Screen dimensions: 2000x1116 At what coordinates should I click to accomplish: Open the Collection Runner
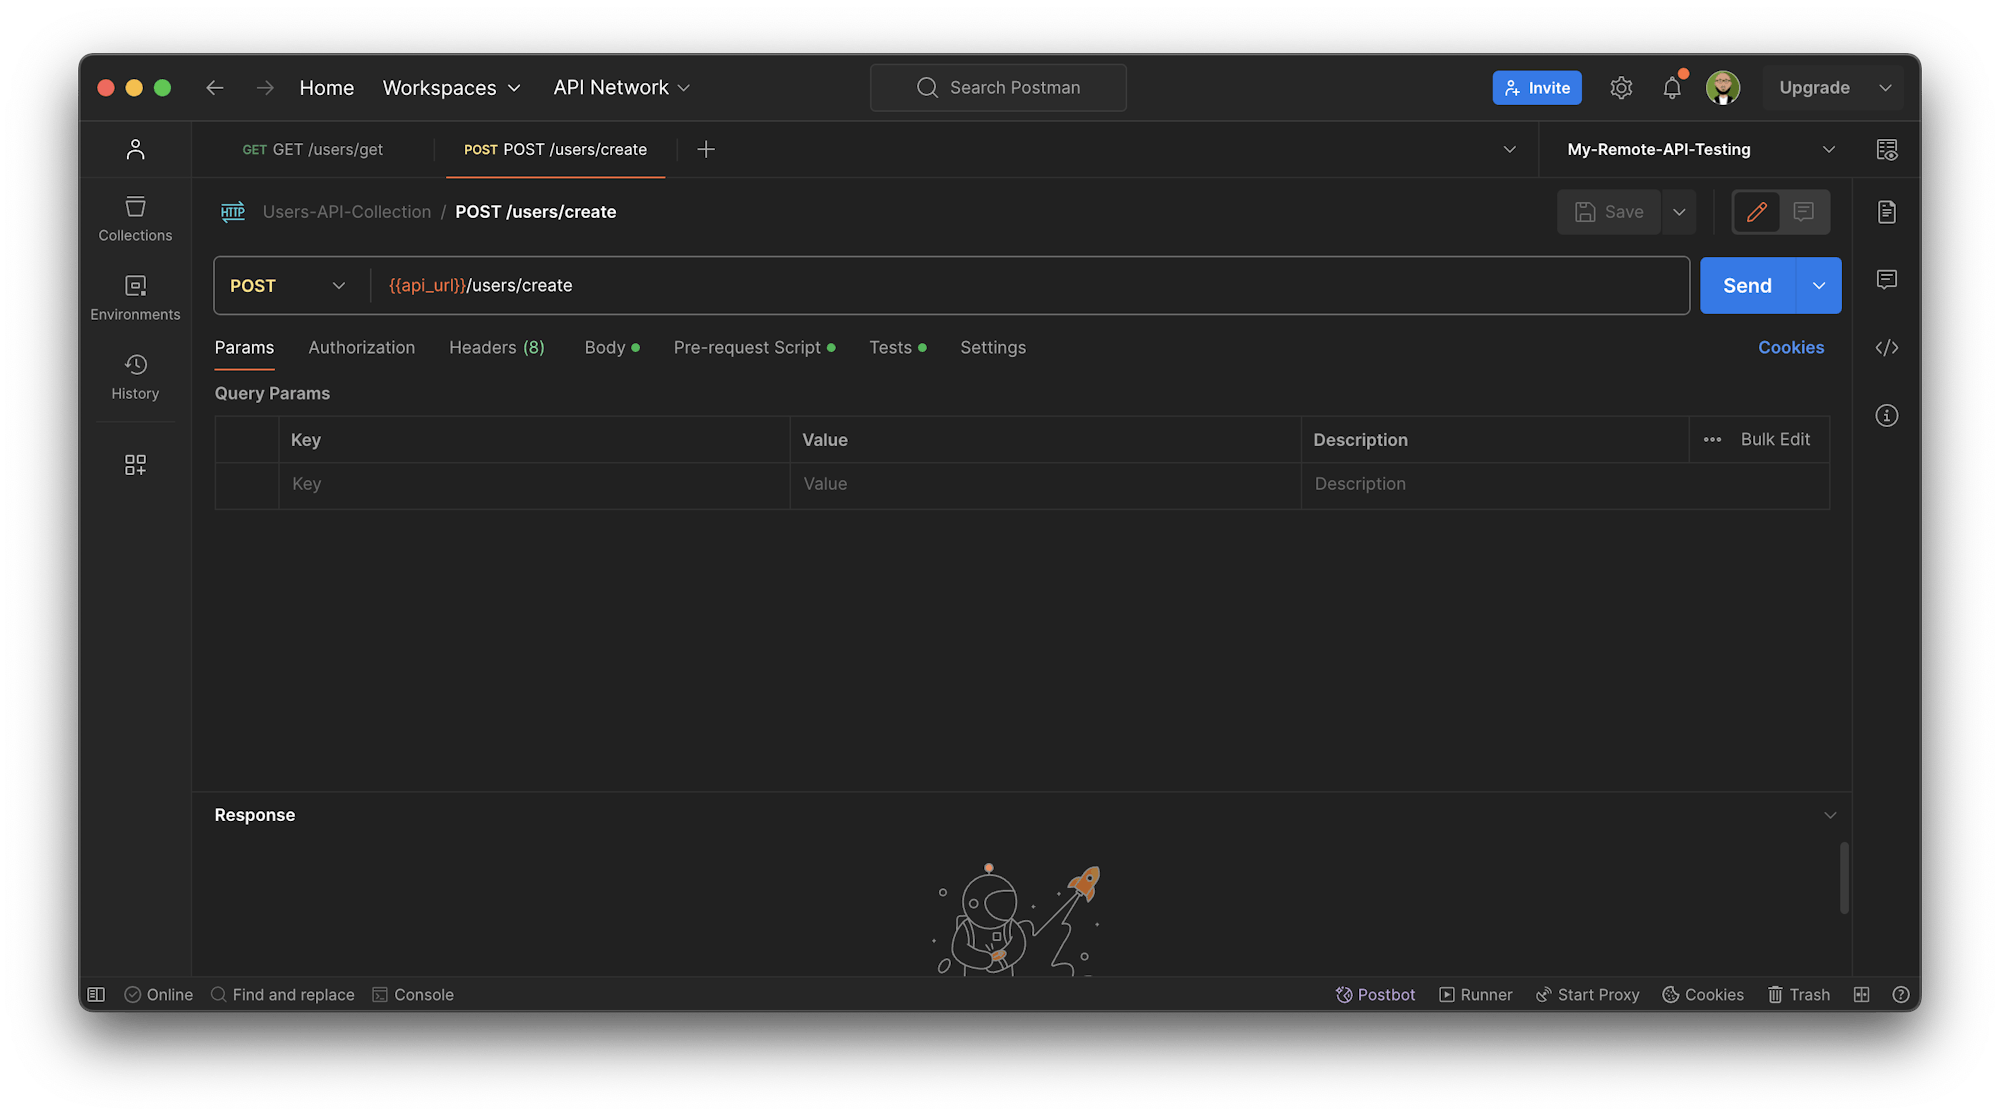[x=1476, y=994]
